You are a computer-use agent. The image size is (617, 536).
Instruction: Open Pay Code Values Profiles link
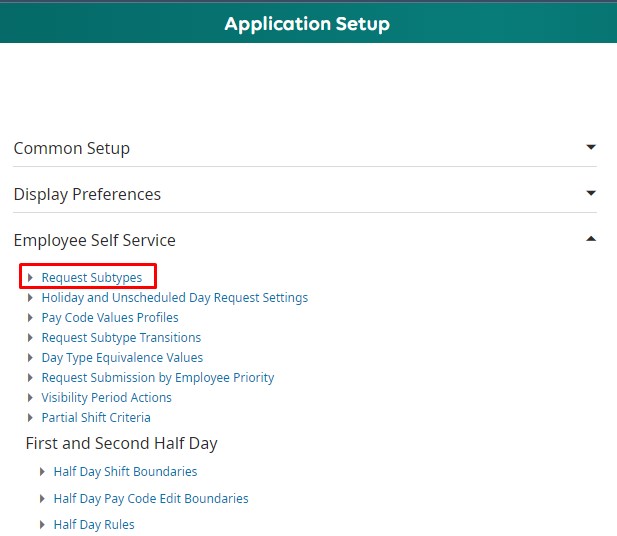(x=110, y=318)
